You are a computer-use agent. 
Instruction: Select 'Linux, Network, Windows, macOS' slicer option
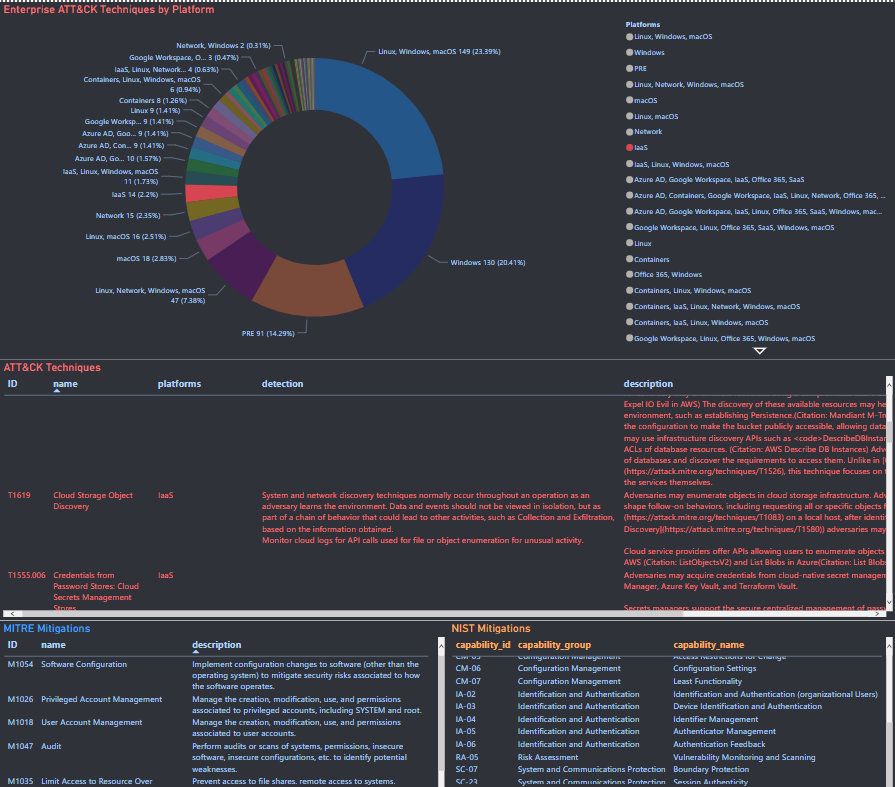(685, 84)
